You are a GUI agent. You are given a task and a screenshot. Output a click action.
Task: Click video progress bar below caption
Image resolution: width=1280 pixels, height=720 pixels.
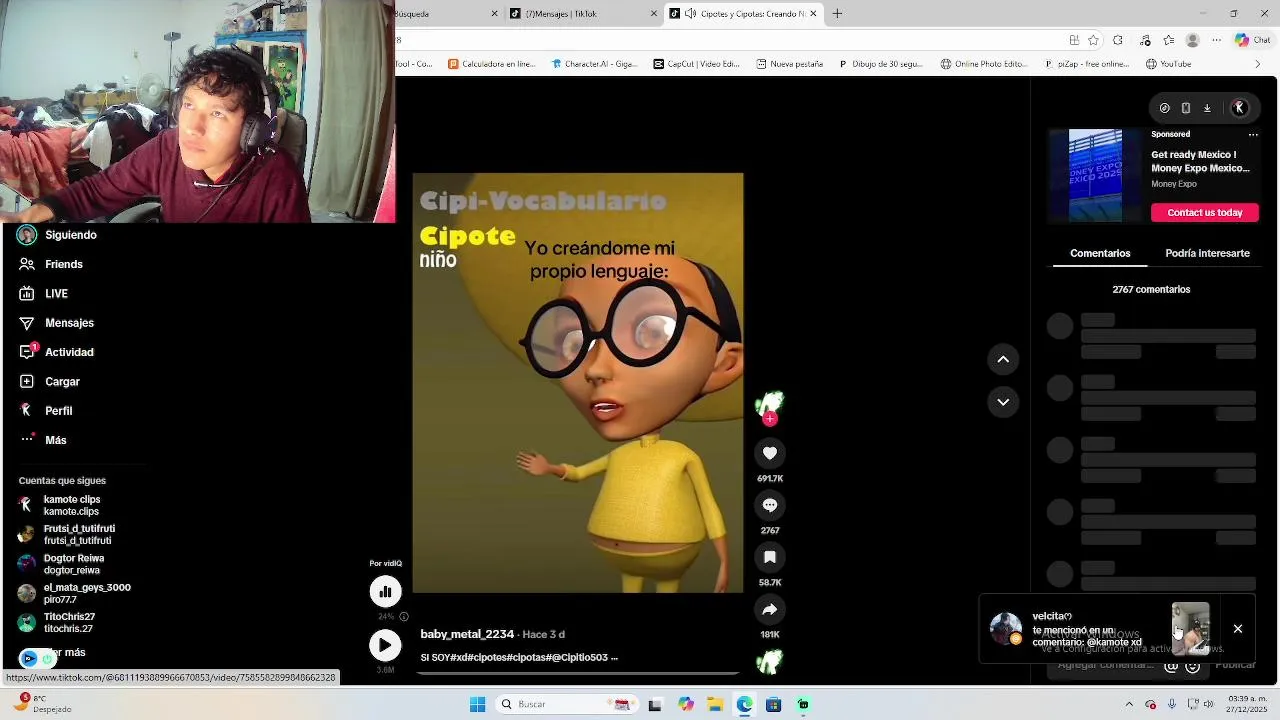click(x=578, y=673)
